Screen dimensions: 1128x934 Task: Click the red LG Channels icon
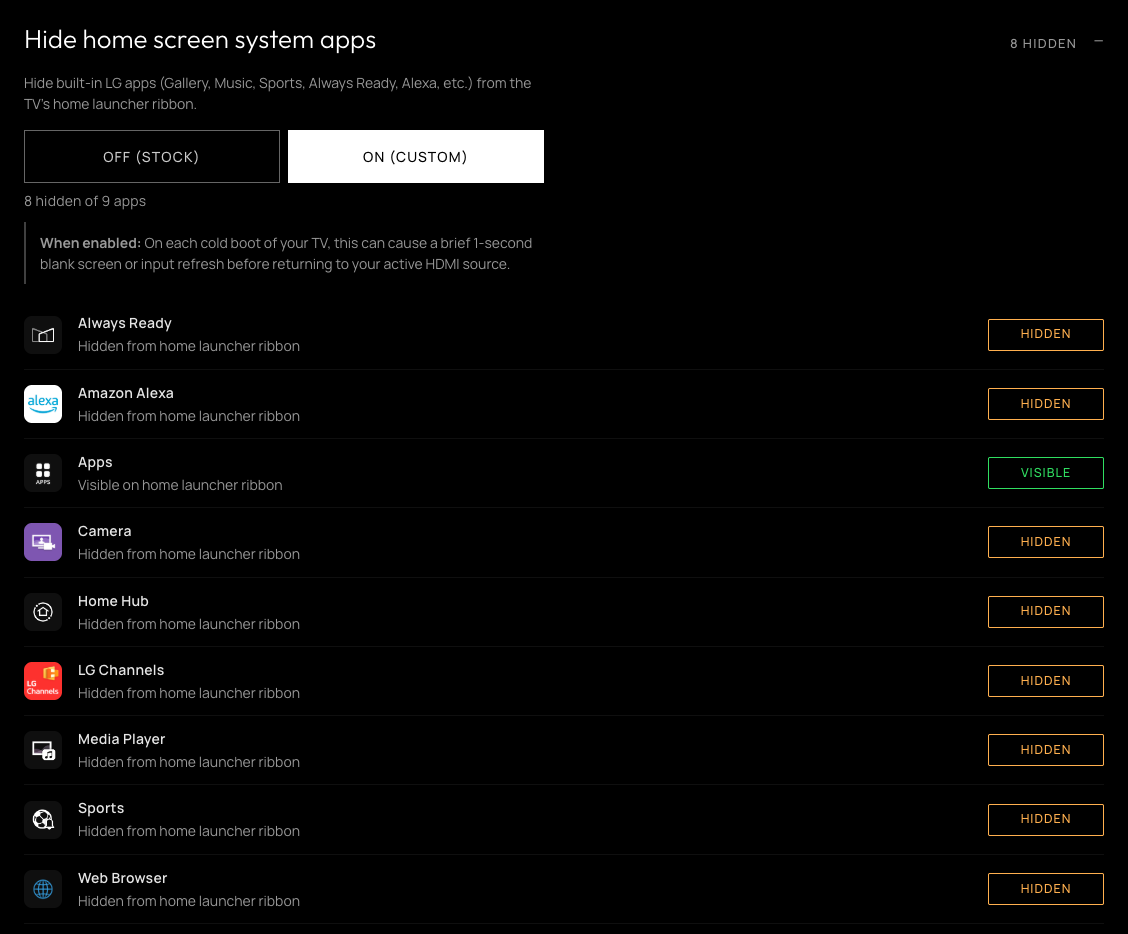coord(43,681)
